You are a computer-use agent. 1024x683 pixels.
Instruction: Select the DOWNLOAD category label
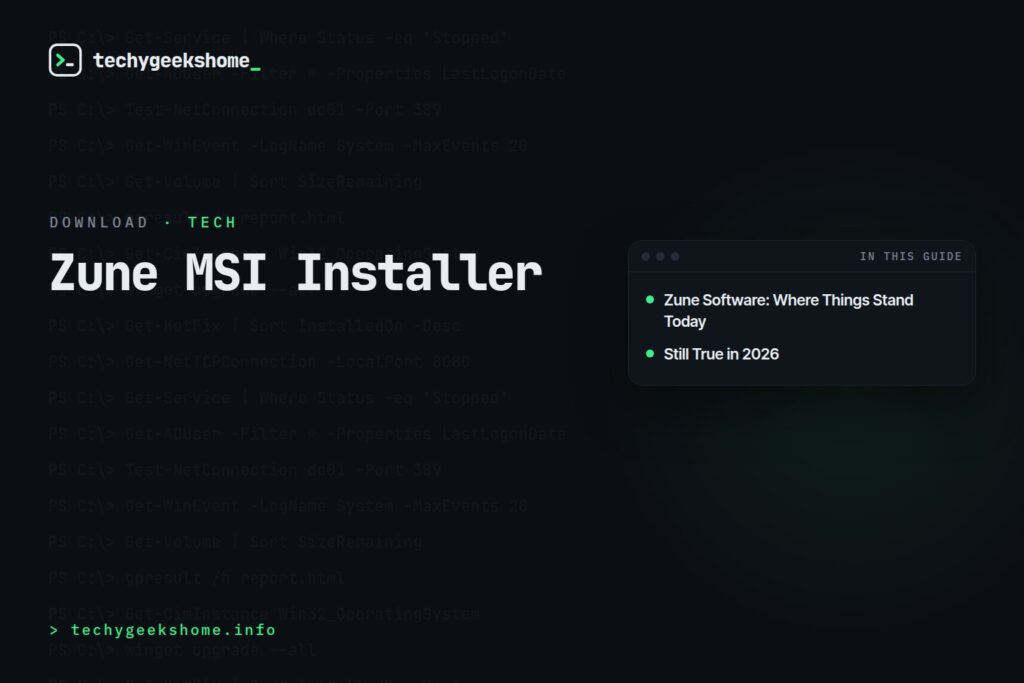pos(99,222)
